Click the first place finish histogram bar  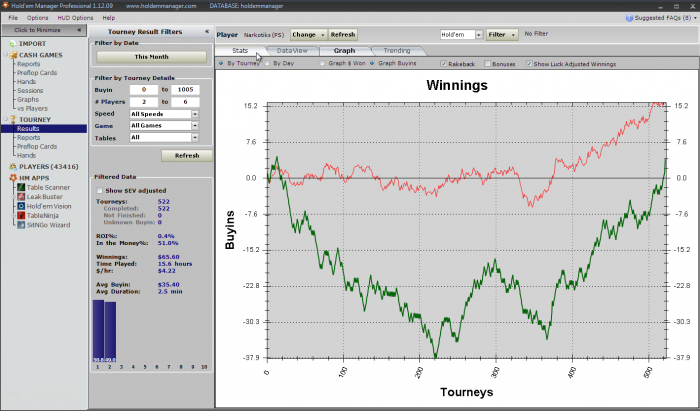coord(98,331)
